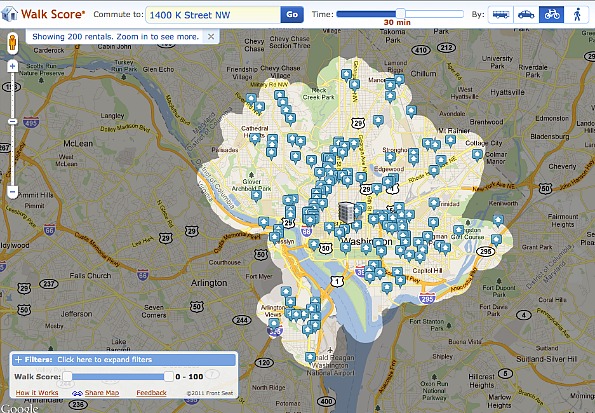Click the Go button
The width and height of the screenshot is (595, 413).
(292, 14)
